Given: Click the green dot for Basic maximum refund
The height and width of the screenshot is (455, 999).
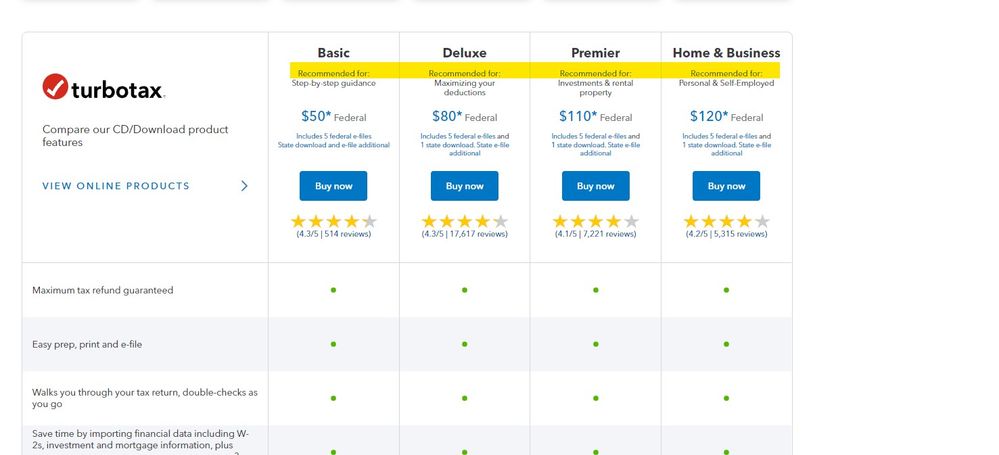Looking at the screenshot, I should click(x=333, y=290).
